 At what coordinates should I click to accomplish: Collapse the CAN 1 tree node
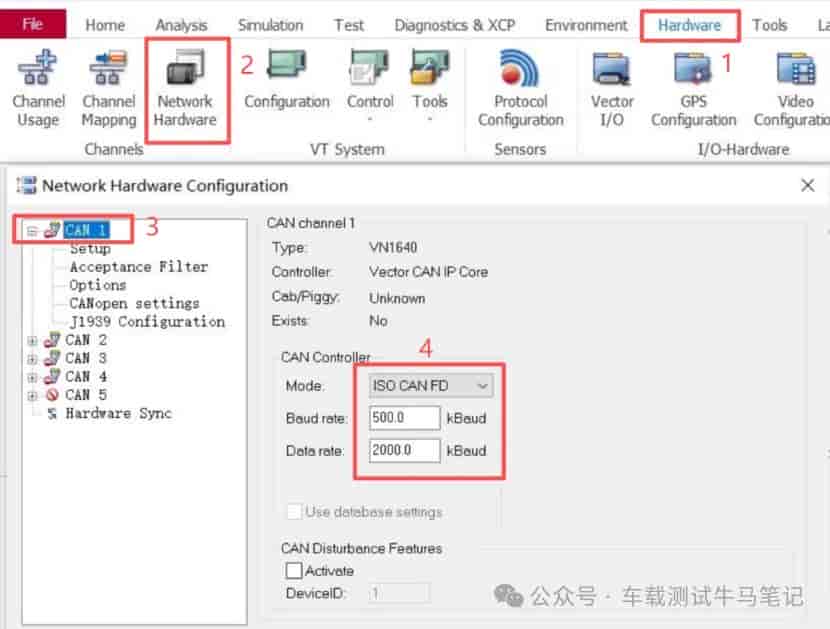32,231
